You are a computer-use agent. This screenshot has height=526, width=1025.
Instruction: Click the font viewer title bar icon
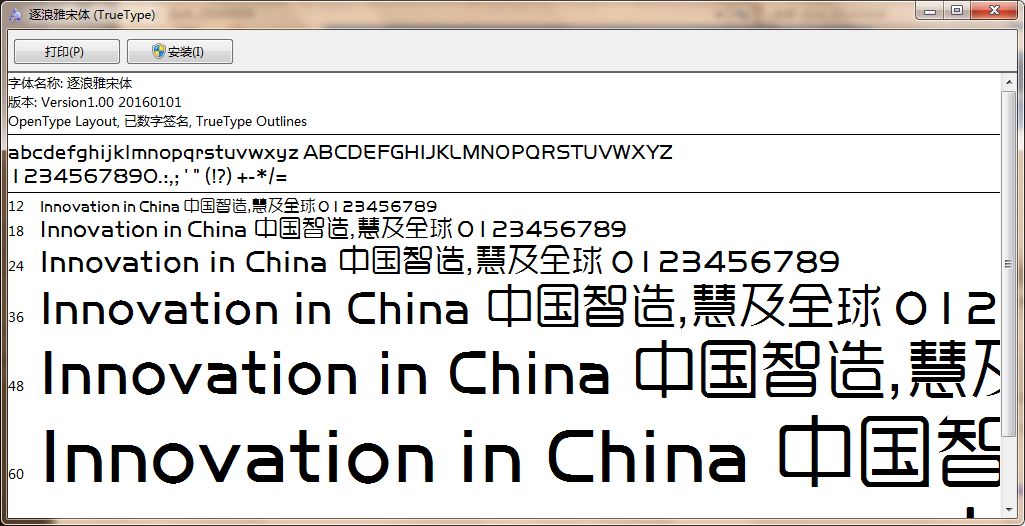tap(16, 14)
